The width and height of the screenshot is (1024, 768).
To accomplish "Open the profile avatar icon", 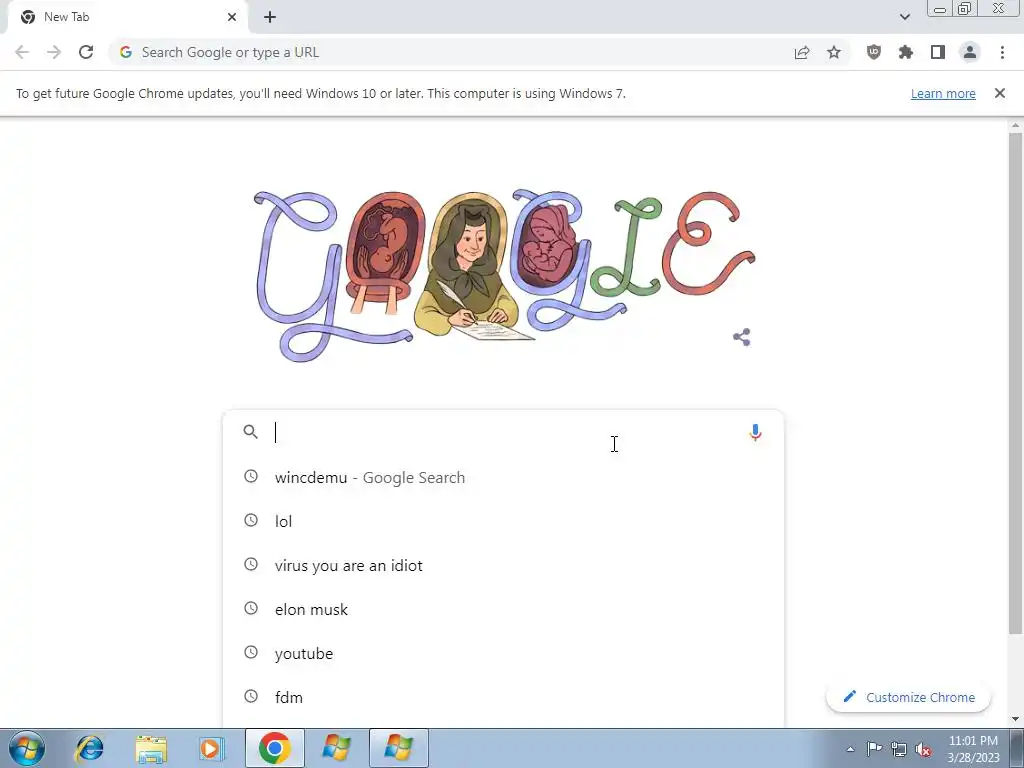I will 970,52.
